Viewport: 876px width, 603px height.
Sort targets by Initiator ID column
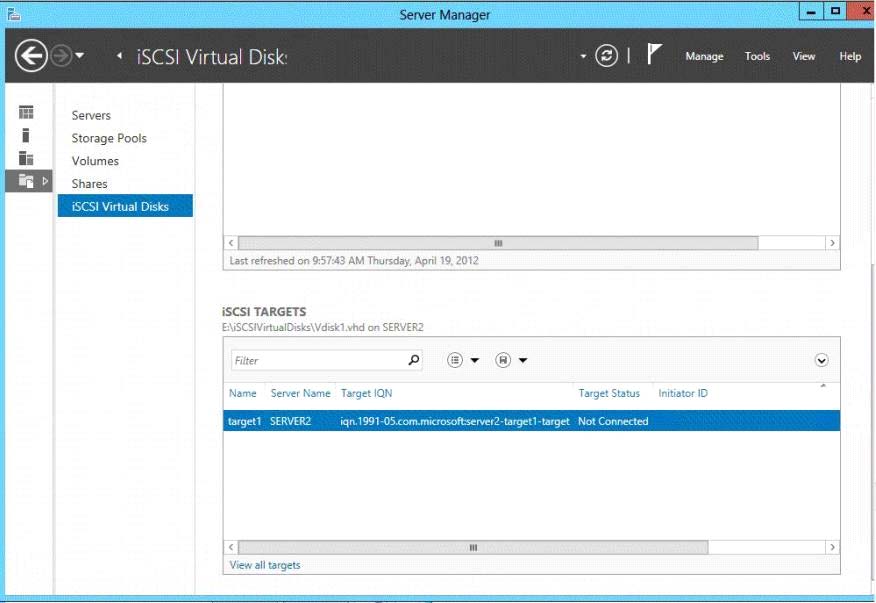coord(683,393)
